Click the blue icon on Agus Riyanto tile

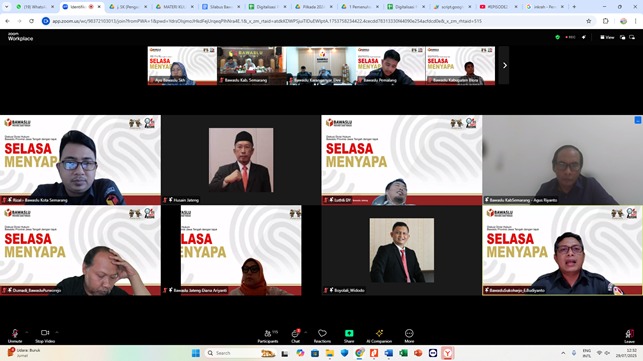[x=638, y=120]
